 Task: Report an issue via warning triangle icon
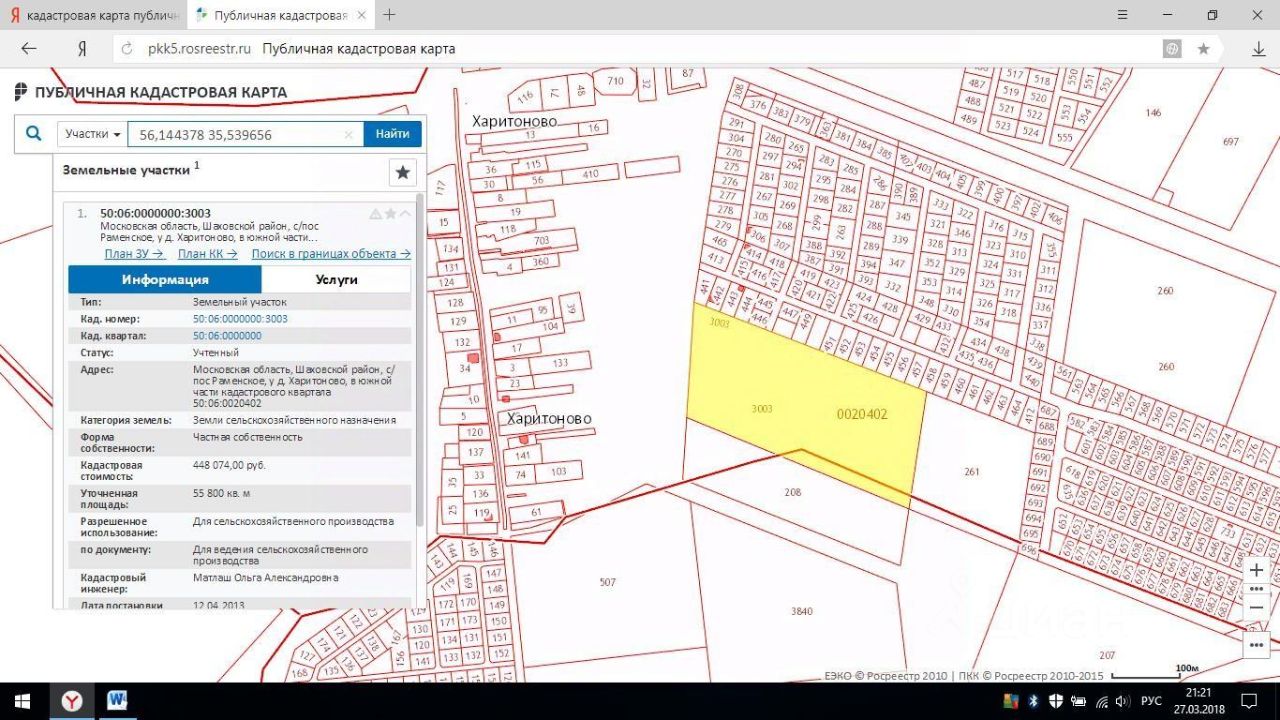point(376,213)
